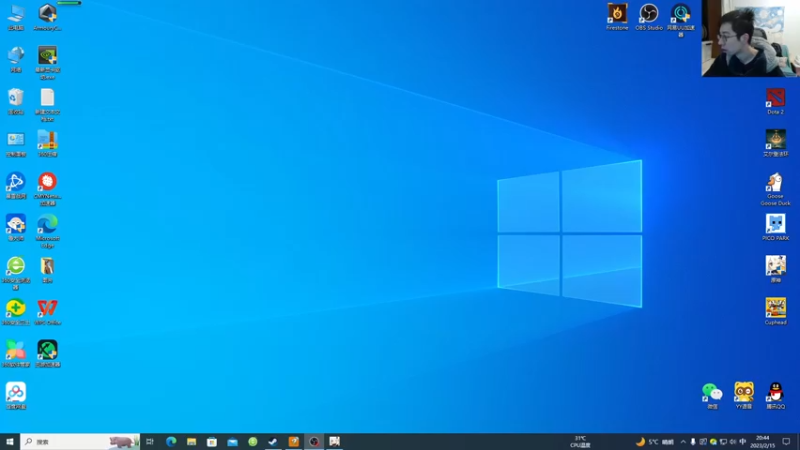Open the YY Voice desktop shortcut
Viewport: 800px width, 450px height.
tap(744, 396)
